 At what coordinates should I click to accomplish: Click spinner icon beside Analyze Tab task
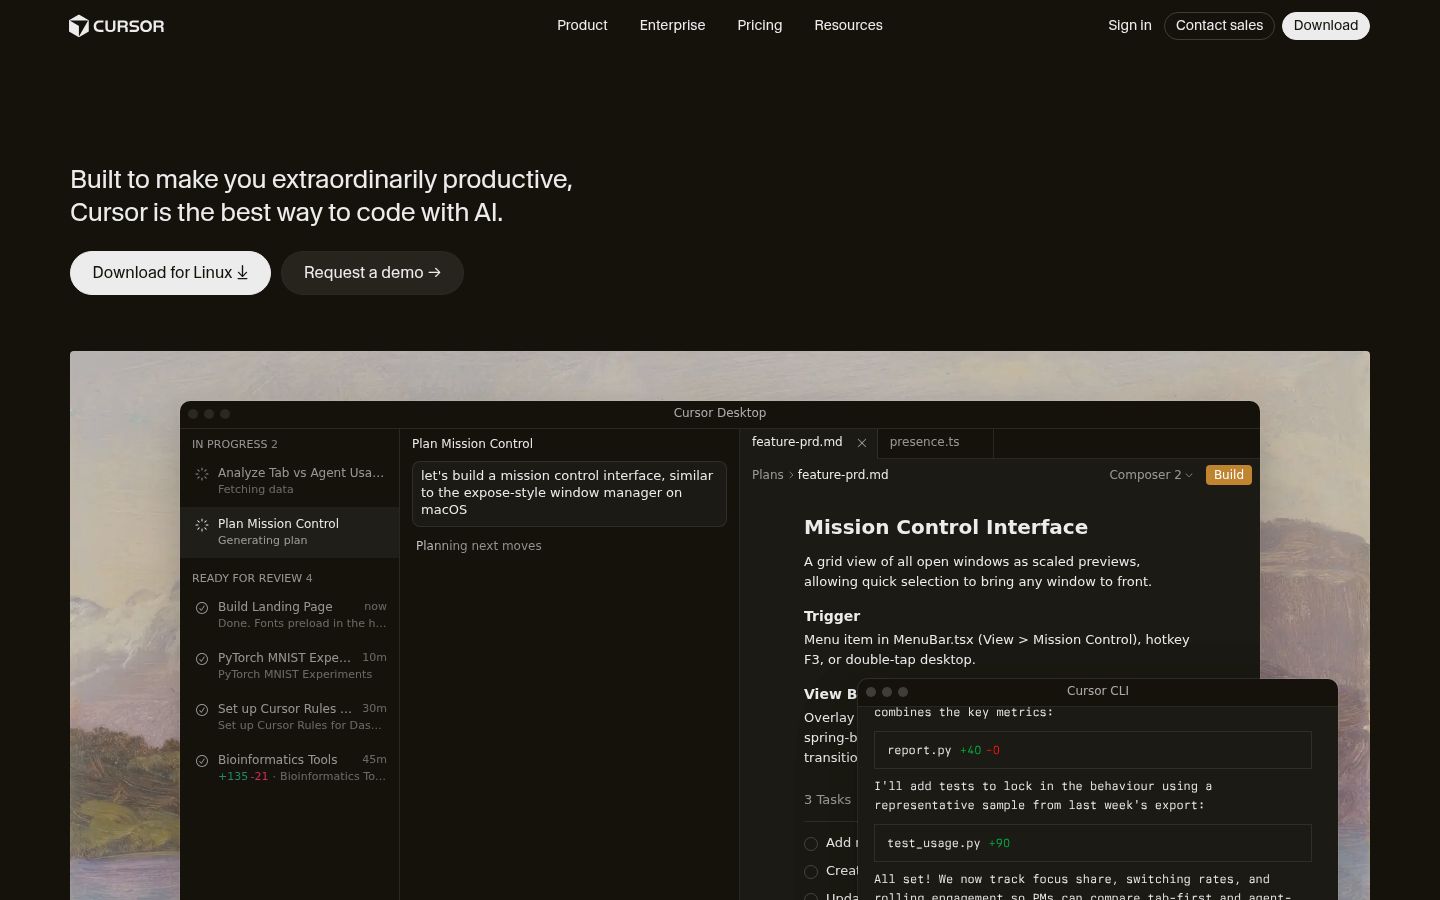pos(202,474)
